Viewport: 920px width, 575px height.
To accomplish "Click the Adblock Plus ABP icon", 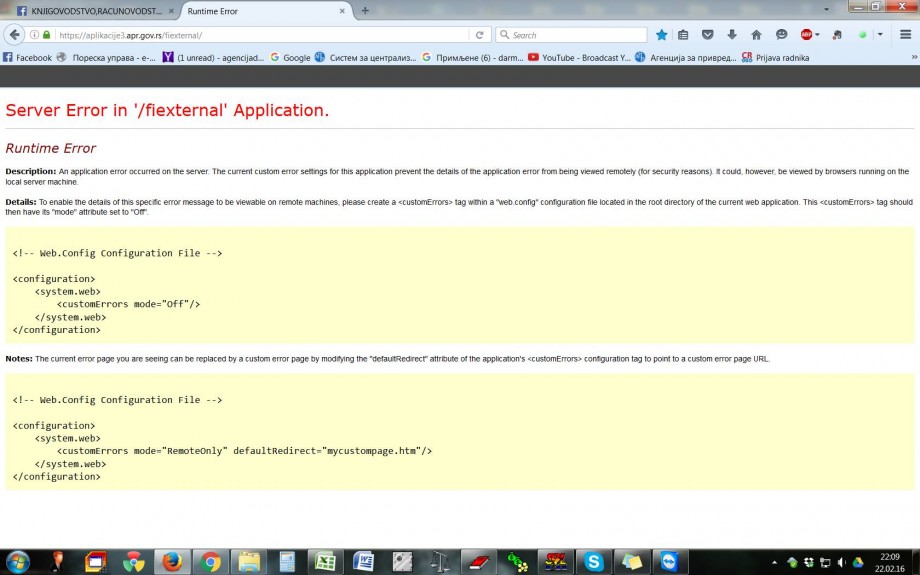I will [806, 35].
